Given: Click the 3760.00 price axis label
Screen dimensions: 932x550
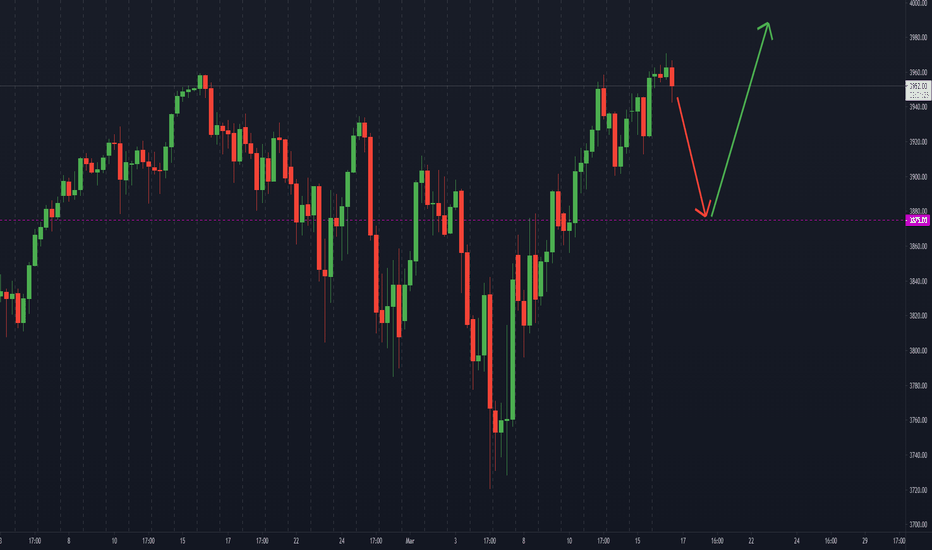Looking at the screenshot, I should click(x=918, y=420).
